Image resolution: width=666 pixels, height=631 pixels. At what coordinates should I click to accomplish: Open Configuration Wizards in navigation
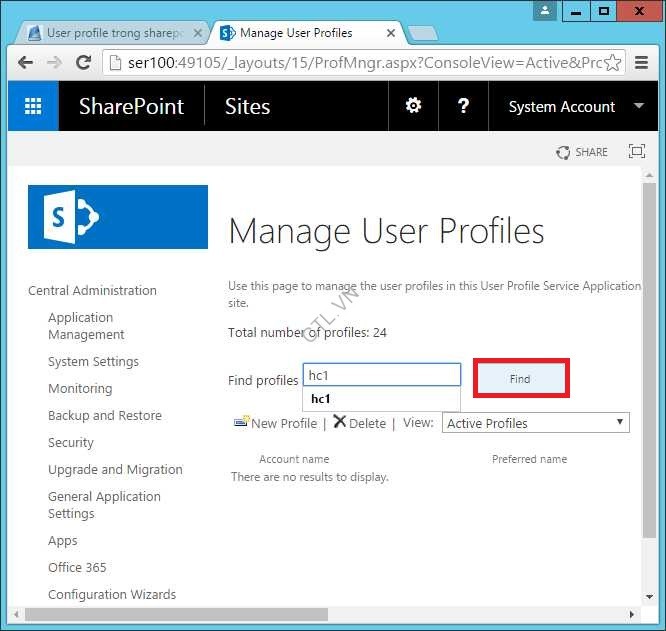(x=112, y=594)
